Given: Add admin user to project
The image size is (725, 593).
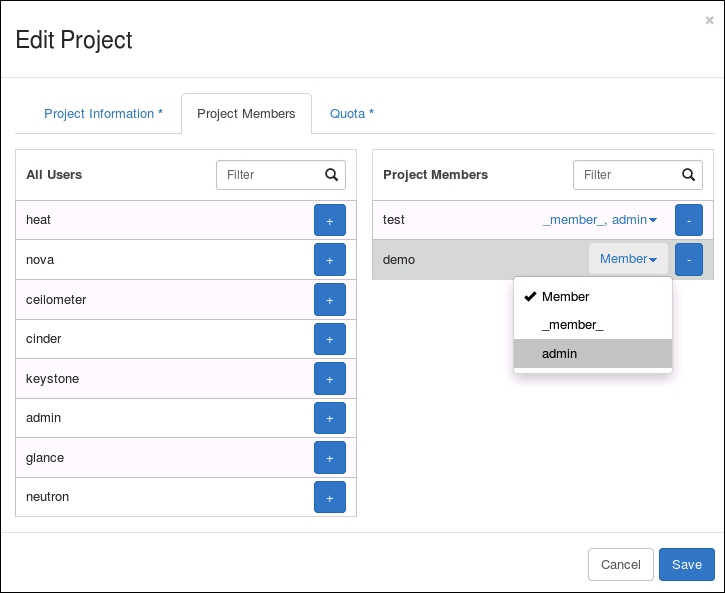Looking at the screenshot, I should [x=329, y=418].
